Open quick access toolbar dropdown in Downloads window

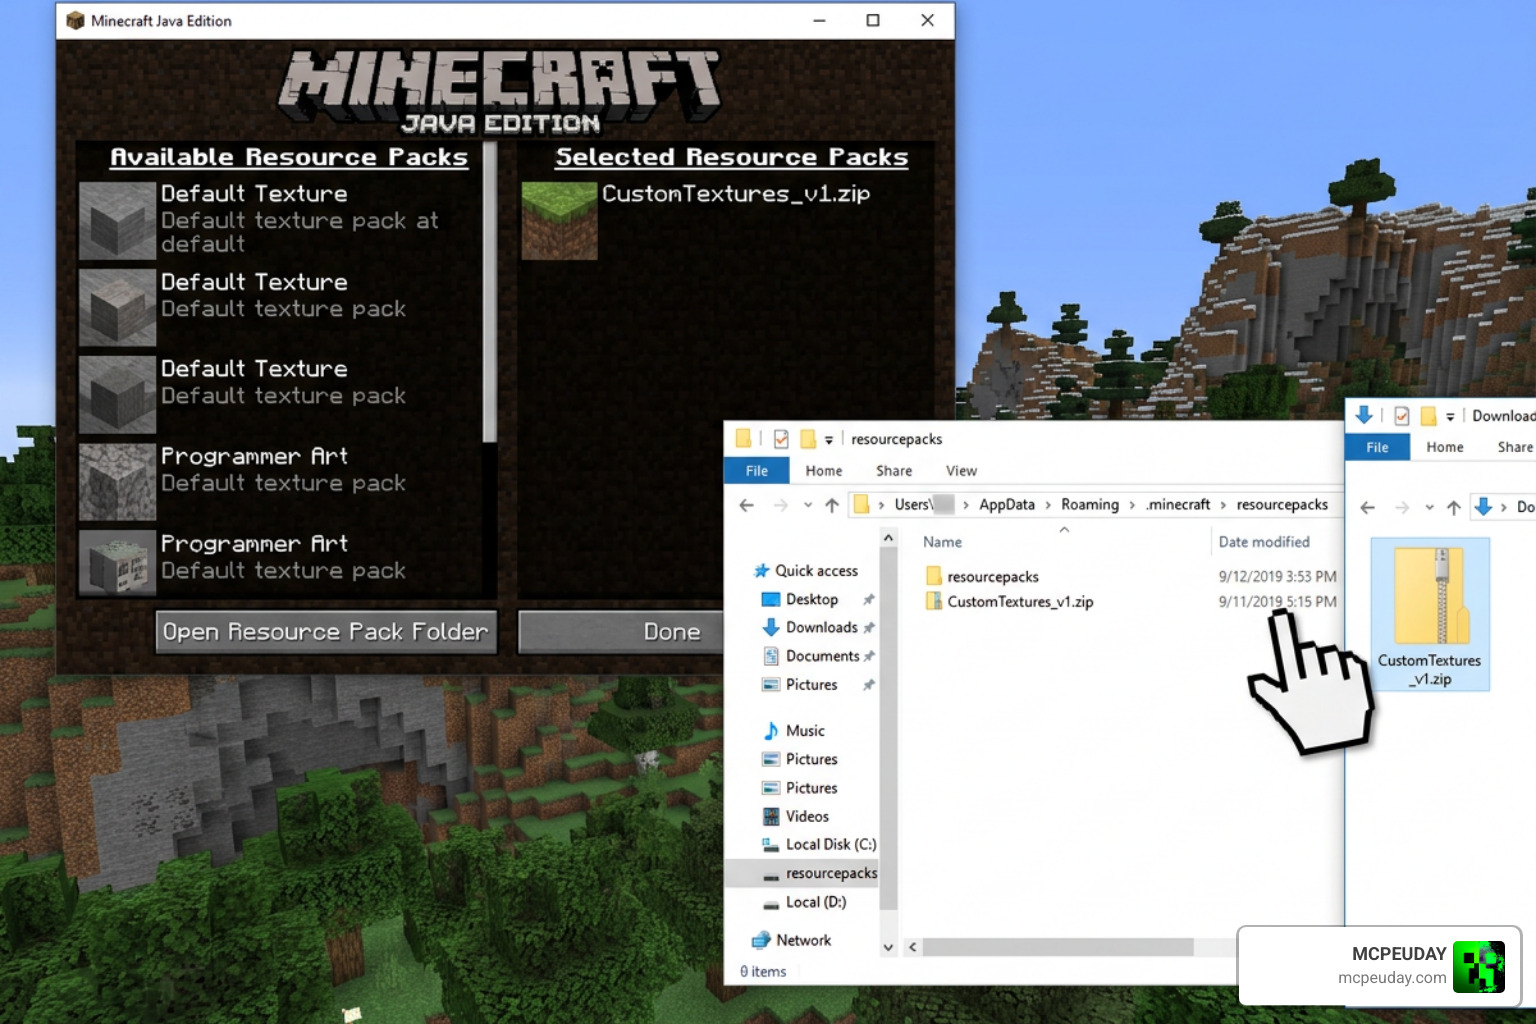click(x=1450, y=417)
